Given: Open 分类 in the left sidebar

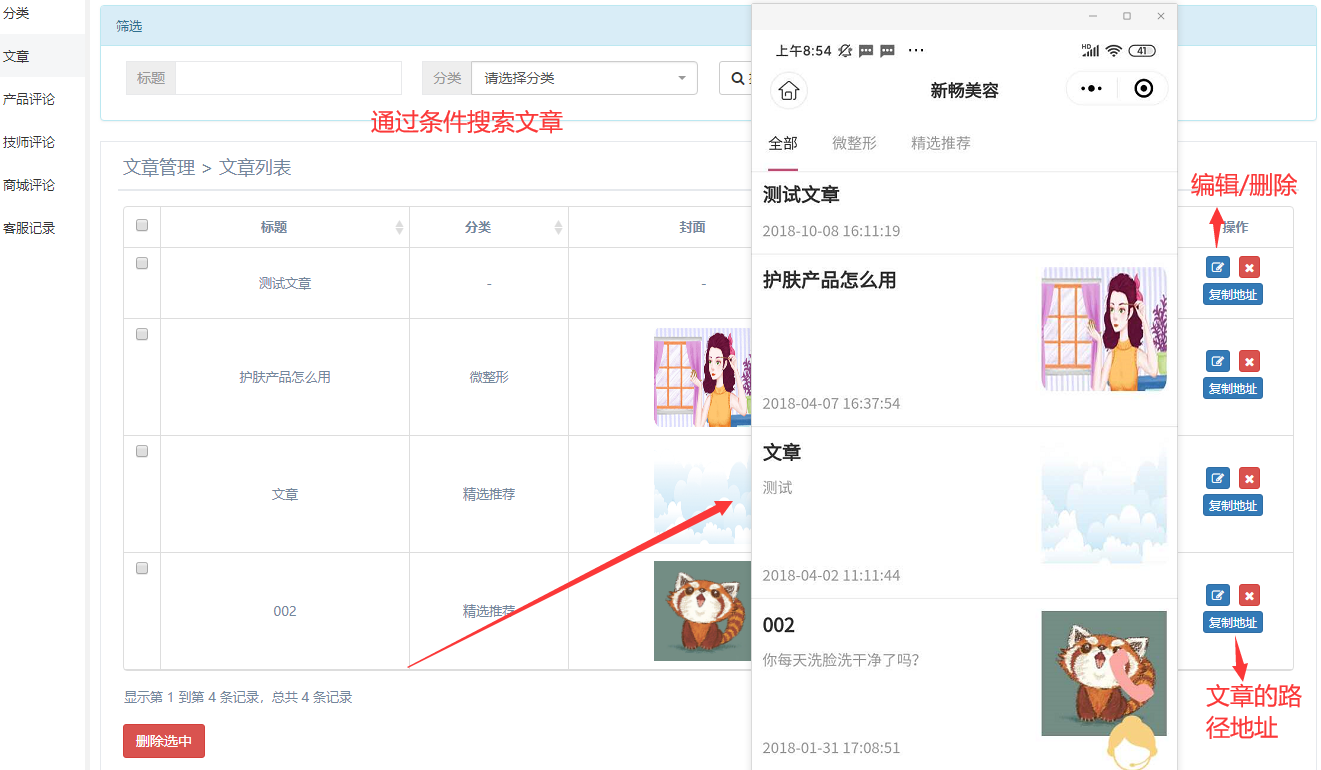Looking at the screenshot, I should pyautogui.click(x=16, y=14).
